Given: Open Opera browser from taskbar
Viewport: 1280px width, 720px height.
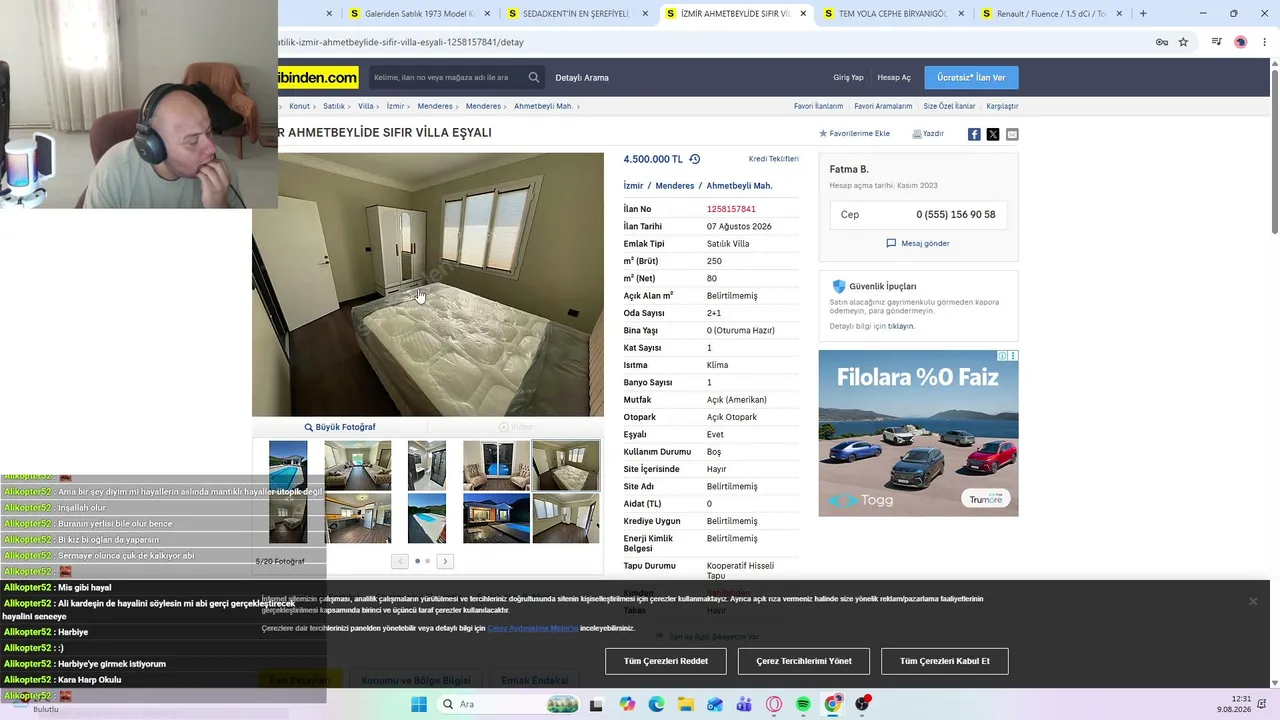Looking at the screenshot, I should (774, 704).
